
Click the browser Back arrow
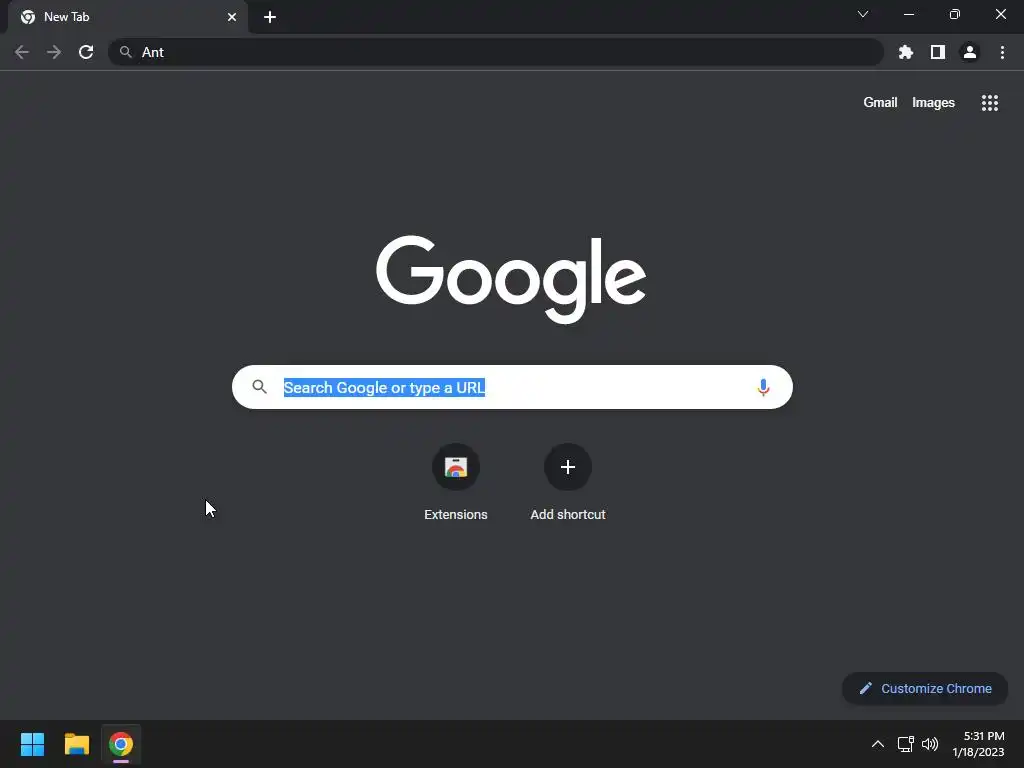tap(22, 52)
